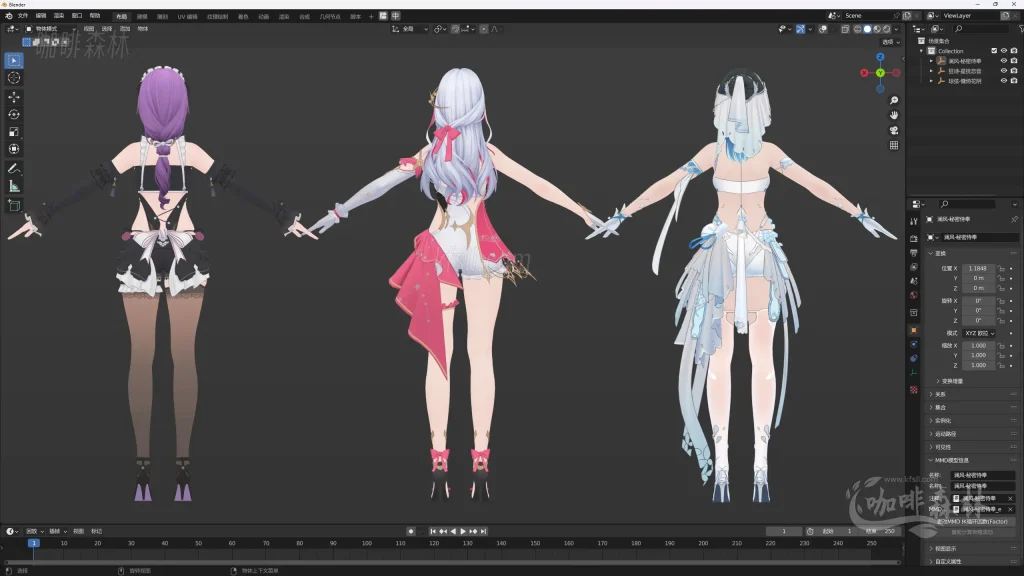Expand the second armature object in outliner

931,71
